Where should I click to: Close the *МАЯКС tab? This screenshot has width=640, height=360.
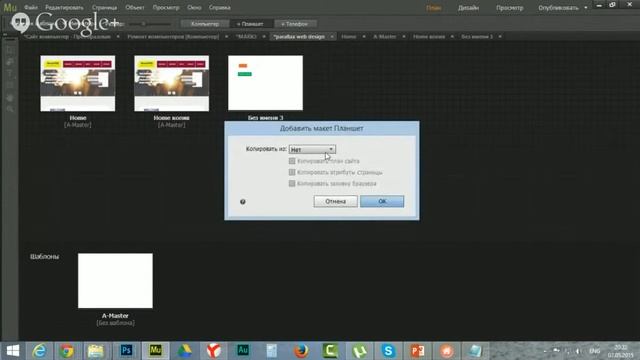click(264, 37)
